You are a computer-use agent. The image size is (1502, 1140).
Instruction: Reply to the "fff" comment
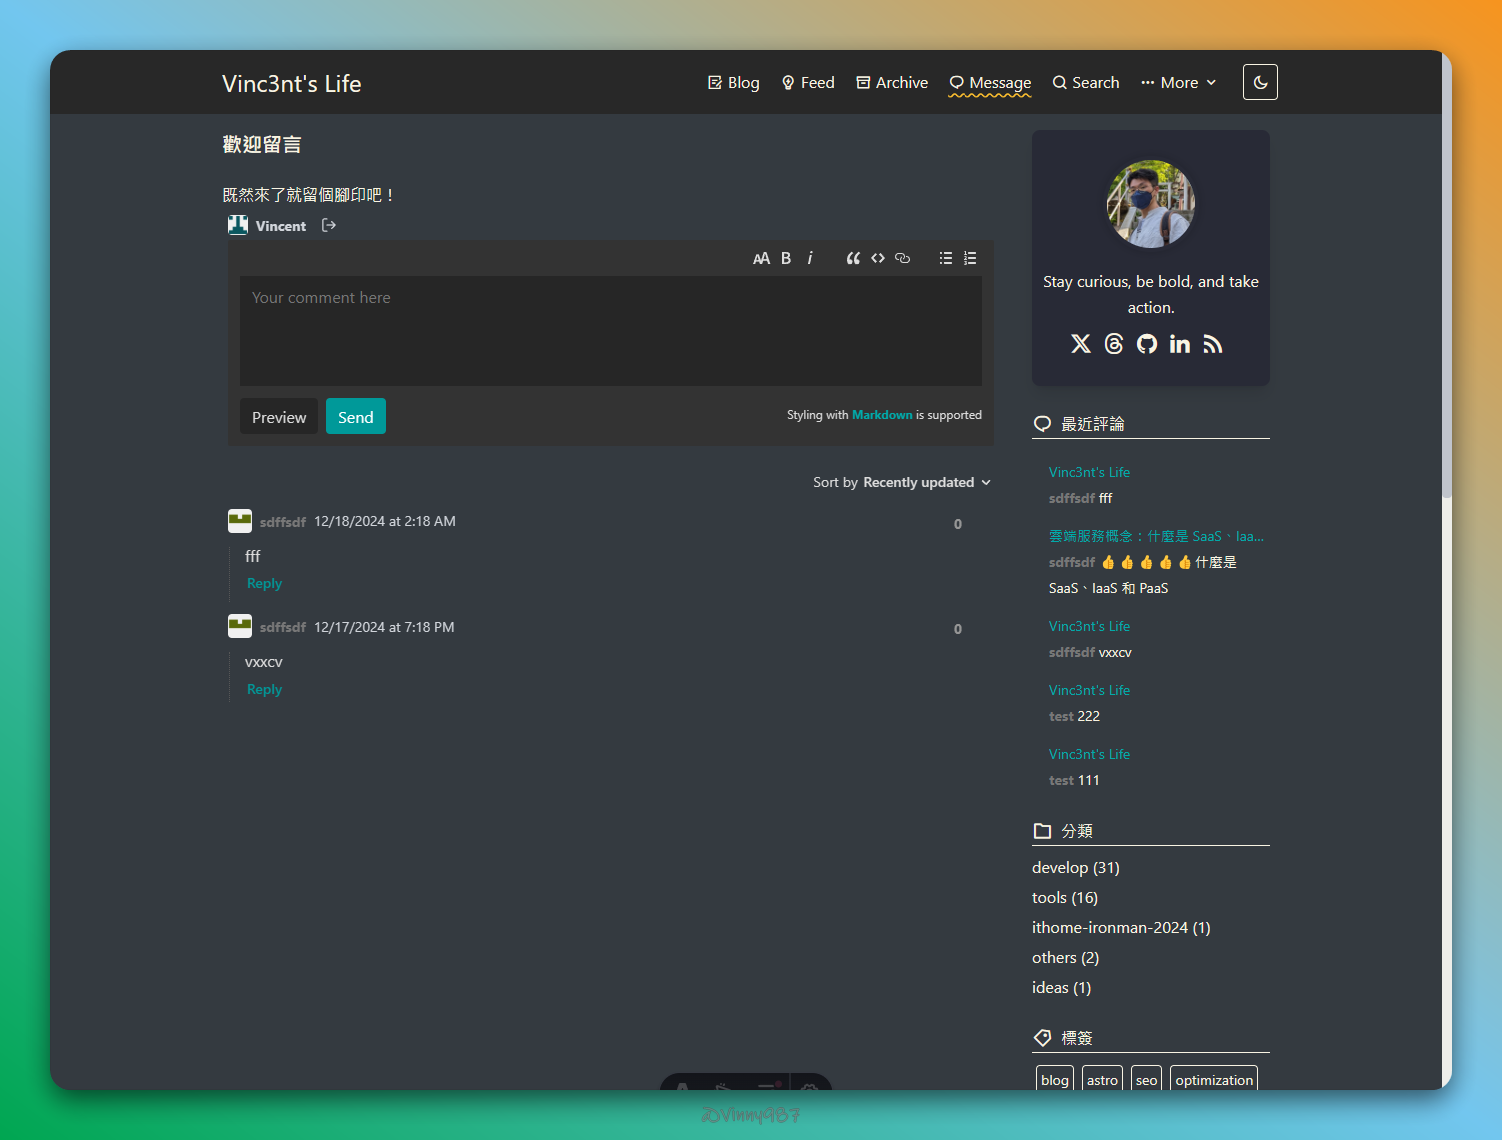click(264, 583)
